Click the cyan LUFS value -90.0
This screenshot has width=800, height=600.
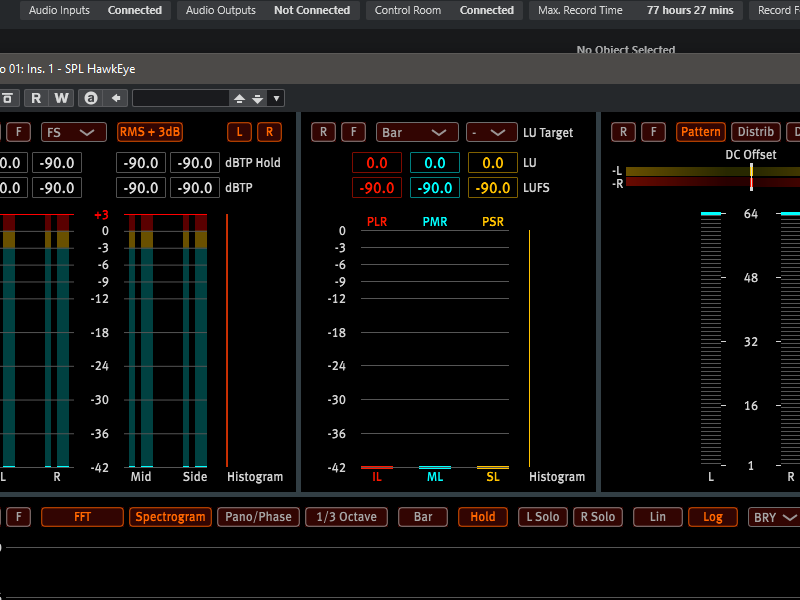(435, 188)
